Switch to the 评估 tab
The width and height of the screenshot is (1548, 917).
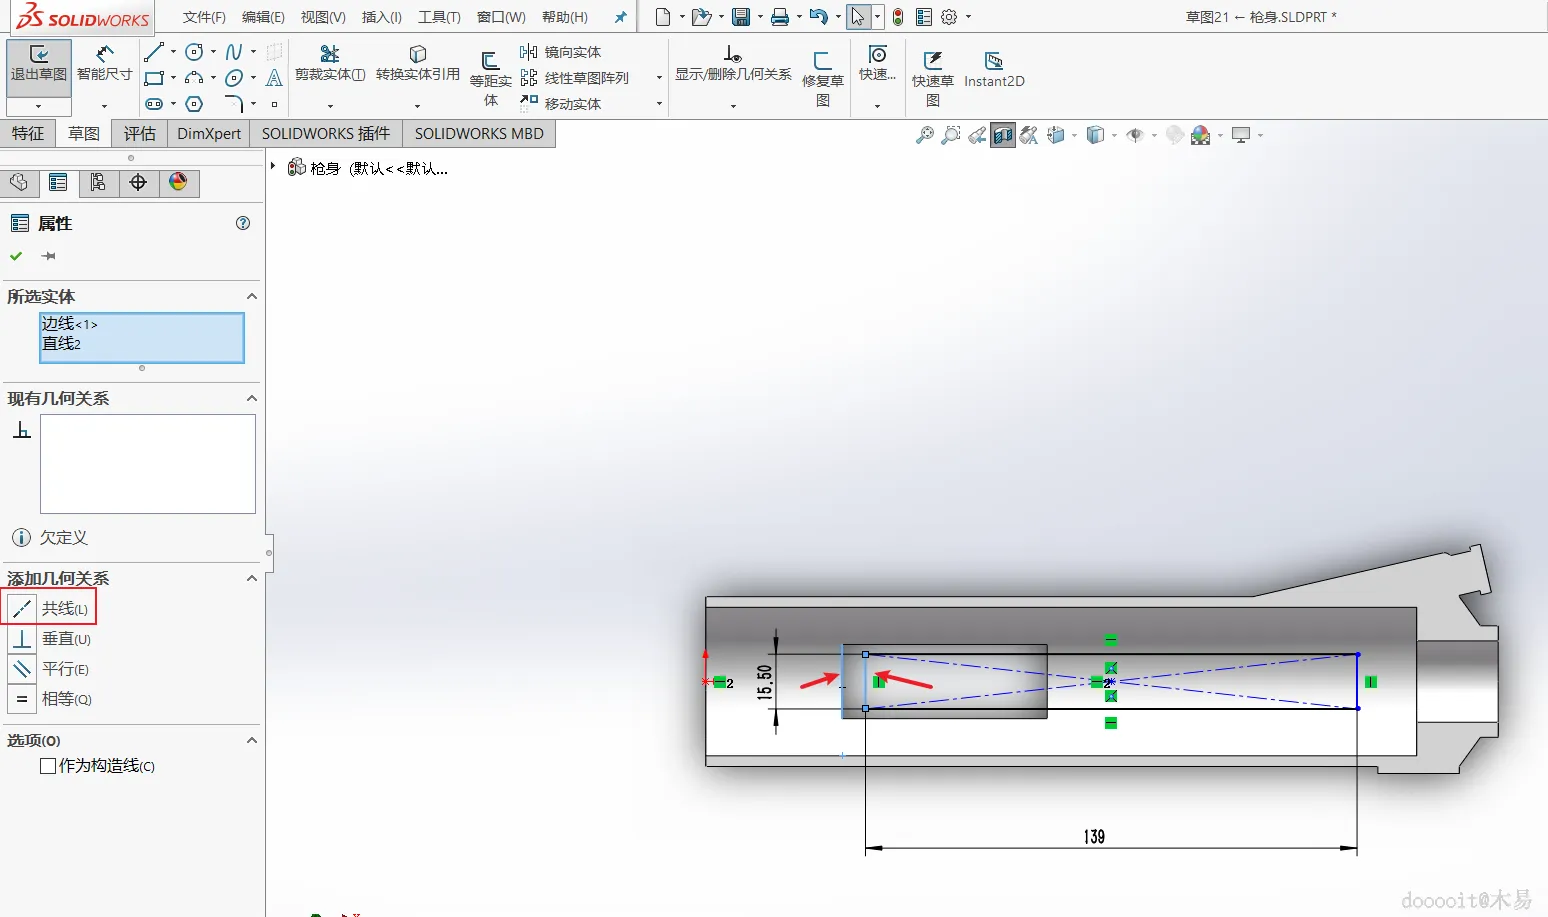click(x=140, y=134)
